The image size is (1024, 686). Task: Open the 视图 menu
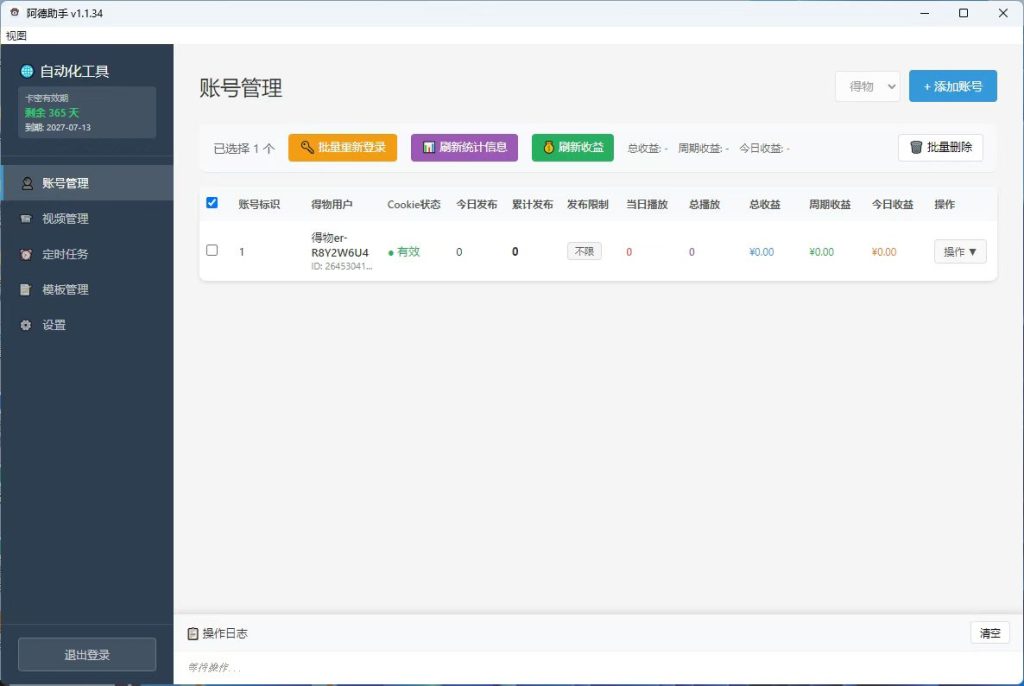(x=16, y=35)
